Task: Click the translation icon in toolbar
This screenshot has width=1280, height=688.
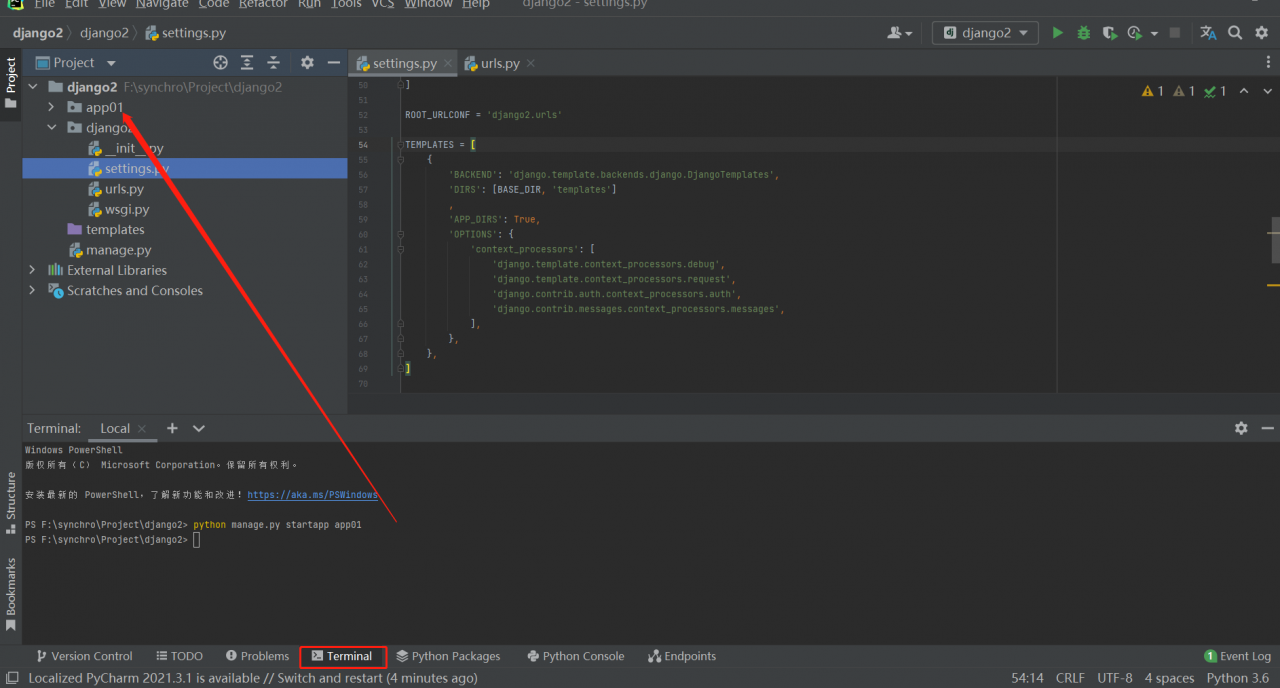Action: point(1208,33)
